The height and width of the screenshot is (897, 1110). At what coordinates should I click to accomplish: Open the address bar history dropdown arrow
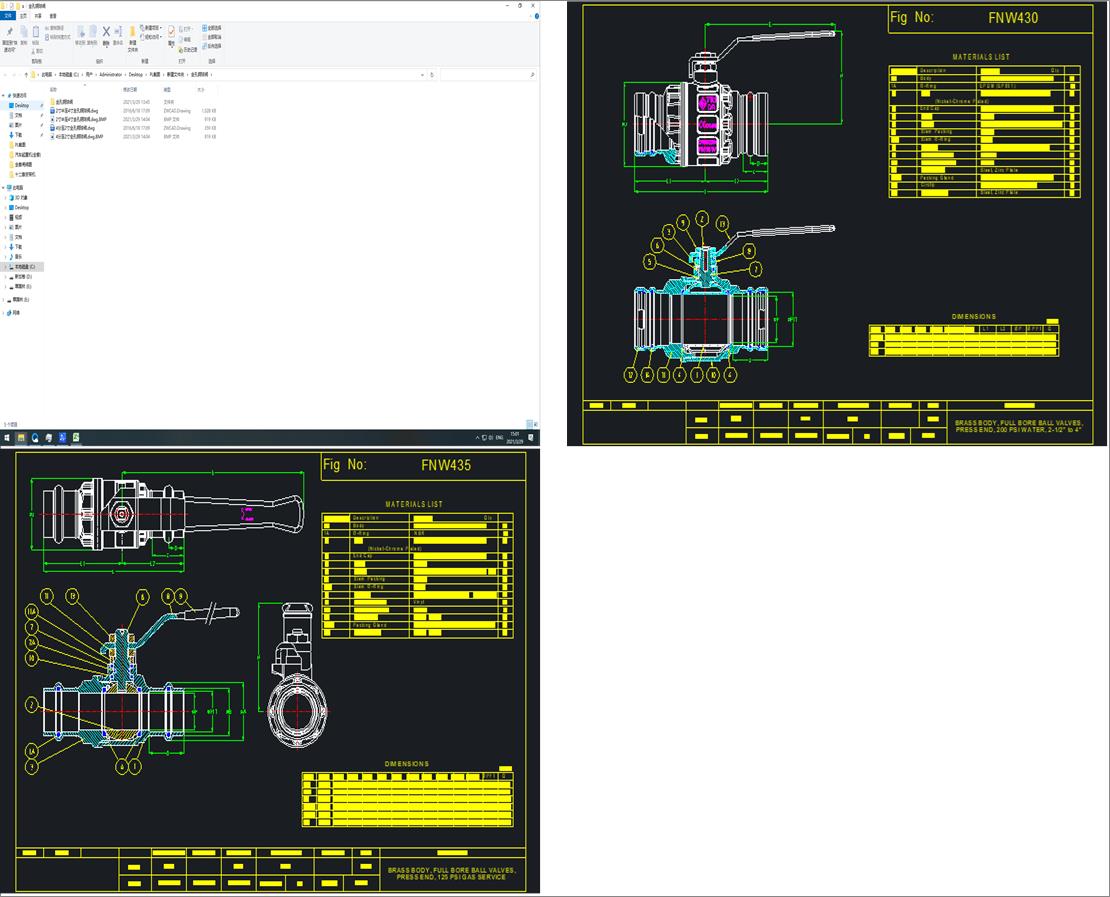(423, 74)
